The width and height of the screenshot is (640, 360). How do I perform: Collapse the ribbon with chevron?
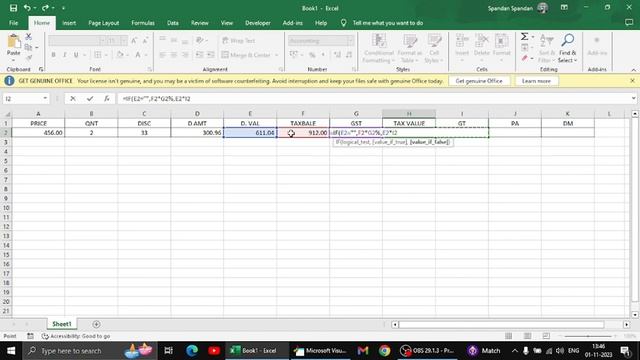633,70
